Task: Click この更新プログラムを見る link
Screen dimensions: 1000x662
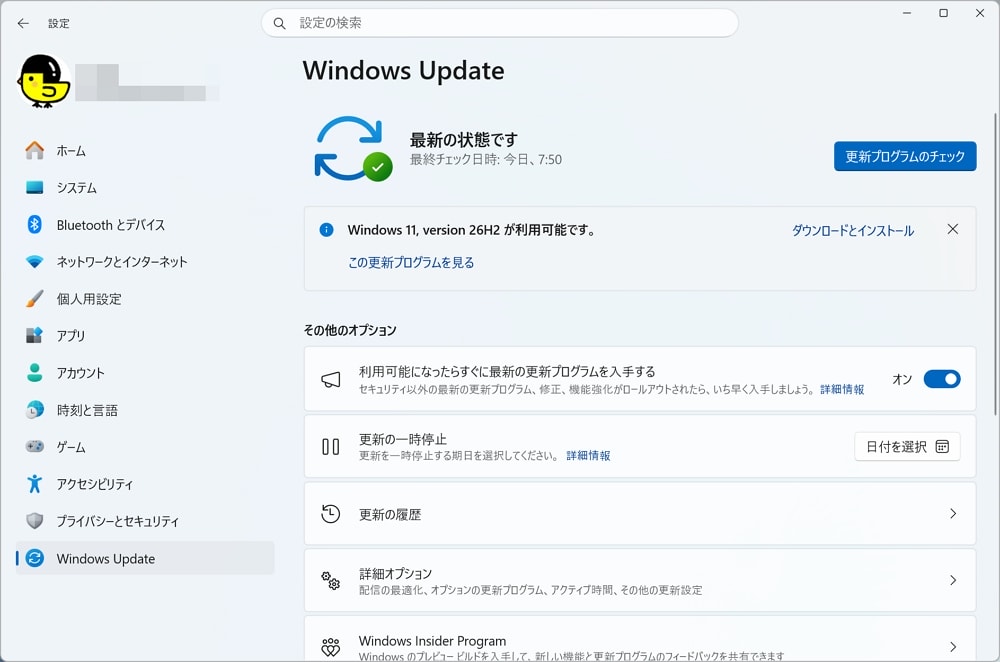Action: pos(411,262)
